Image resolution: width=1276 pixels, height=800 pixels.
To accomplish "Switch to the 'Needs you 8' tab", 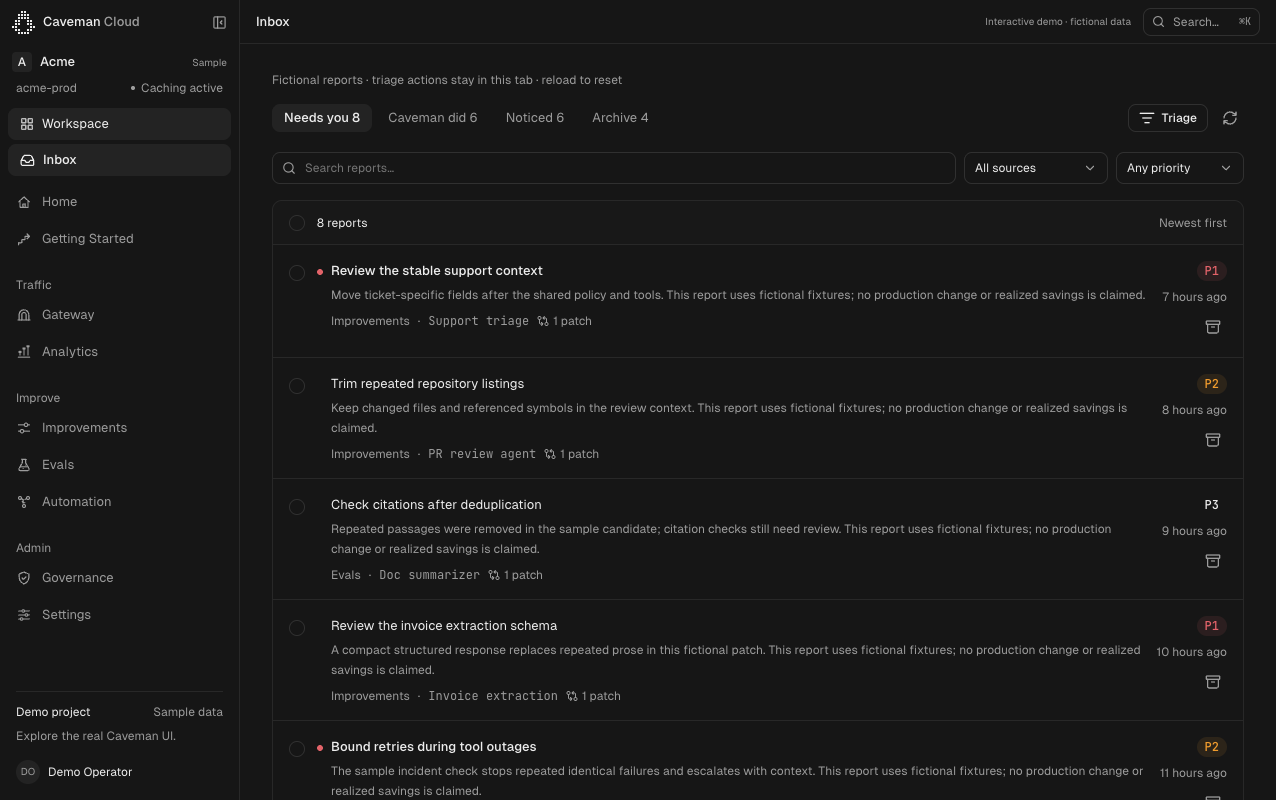I will [x=322, y=118].
